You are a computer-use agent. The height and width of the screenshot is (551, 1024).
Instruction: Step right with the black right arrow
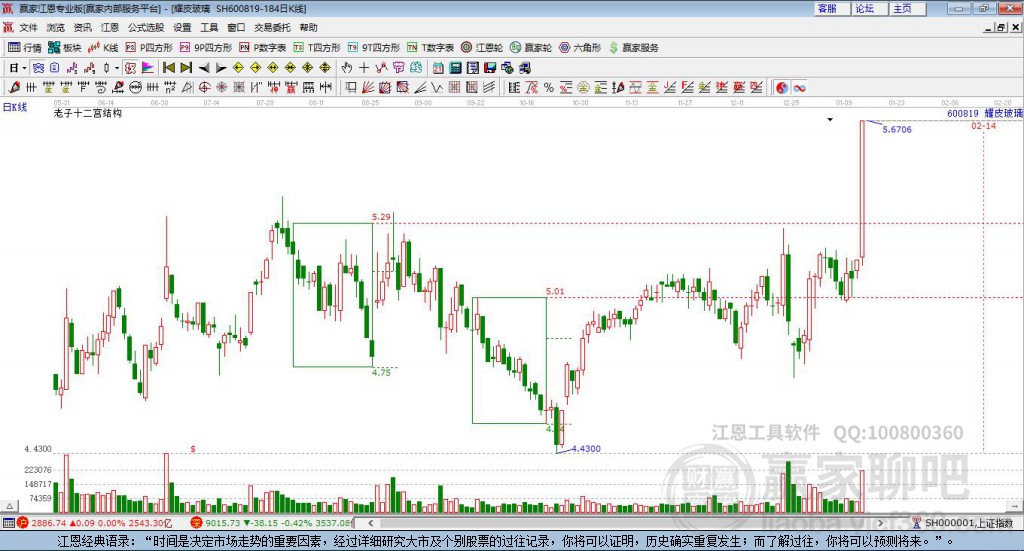pos(221,68)
